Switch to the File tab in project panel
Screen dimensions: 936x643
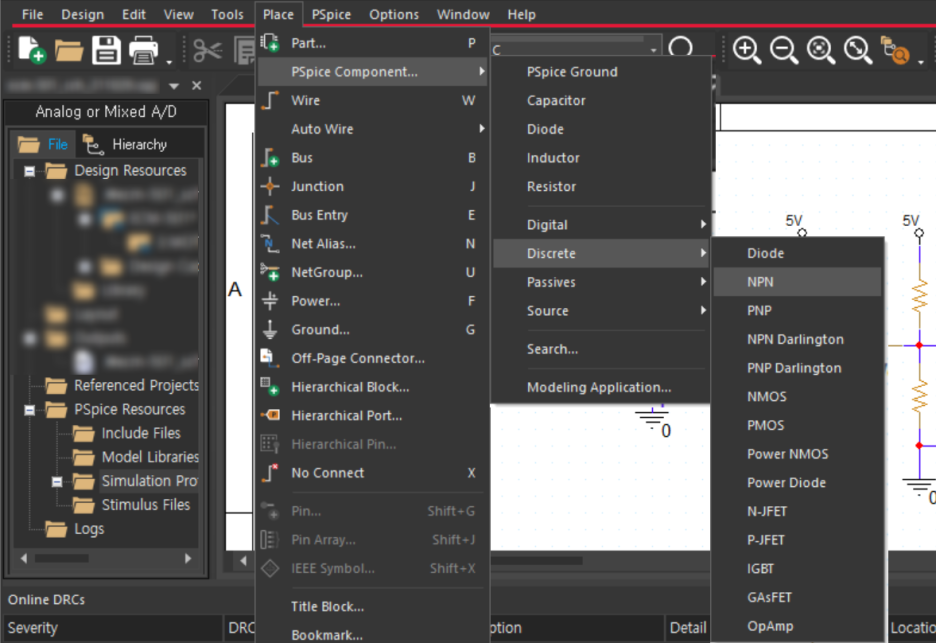coord(43,144)
